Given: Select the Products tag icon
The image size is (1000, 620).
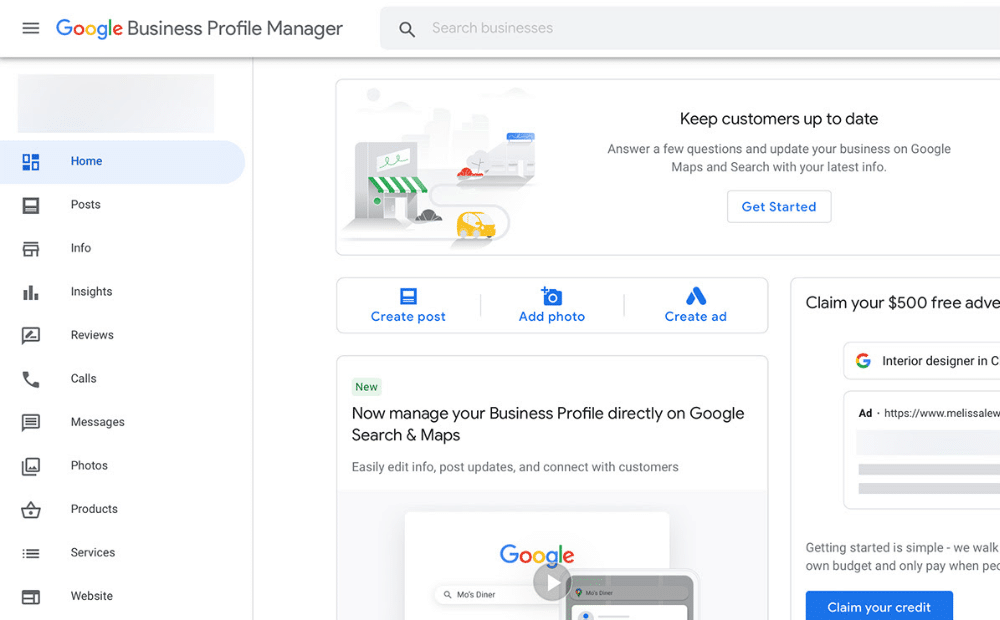Looking at the screenshot, I should click(31, 508).
